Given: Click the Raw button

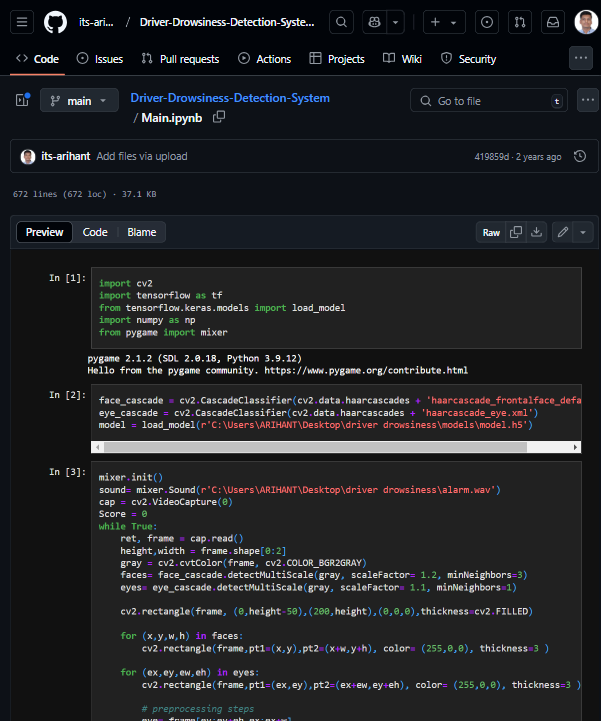Looking at the screenshot, I should 491,232.
